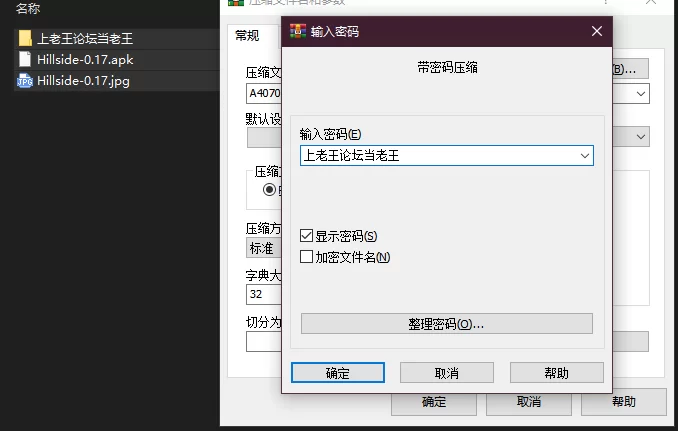The width and height of the screenshot is (678, 431).
Task: Click 整理密码(O)... button
Action: point(447,324)
